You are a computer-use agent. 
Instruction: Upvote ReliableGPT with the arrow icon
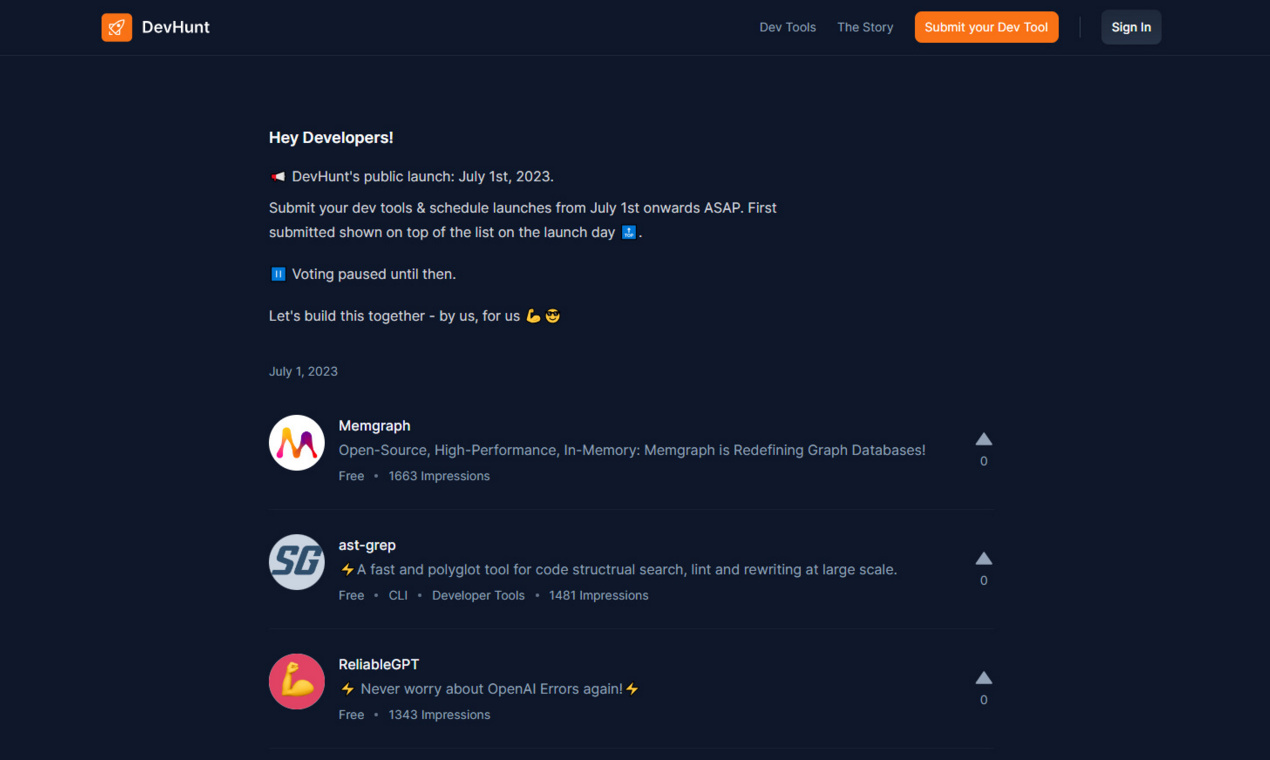(983, 676)
